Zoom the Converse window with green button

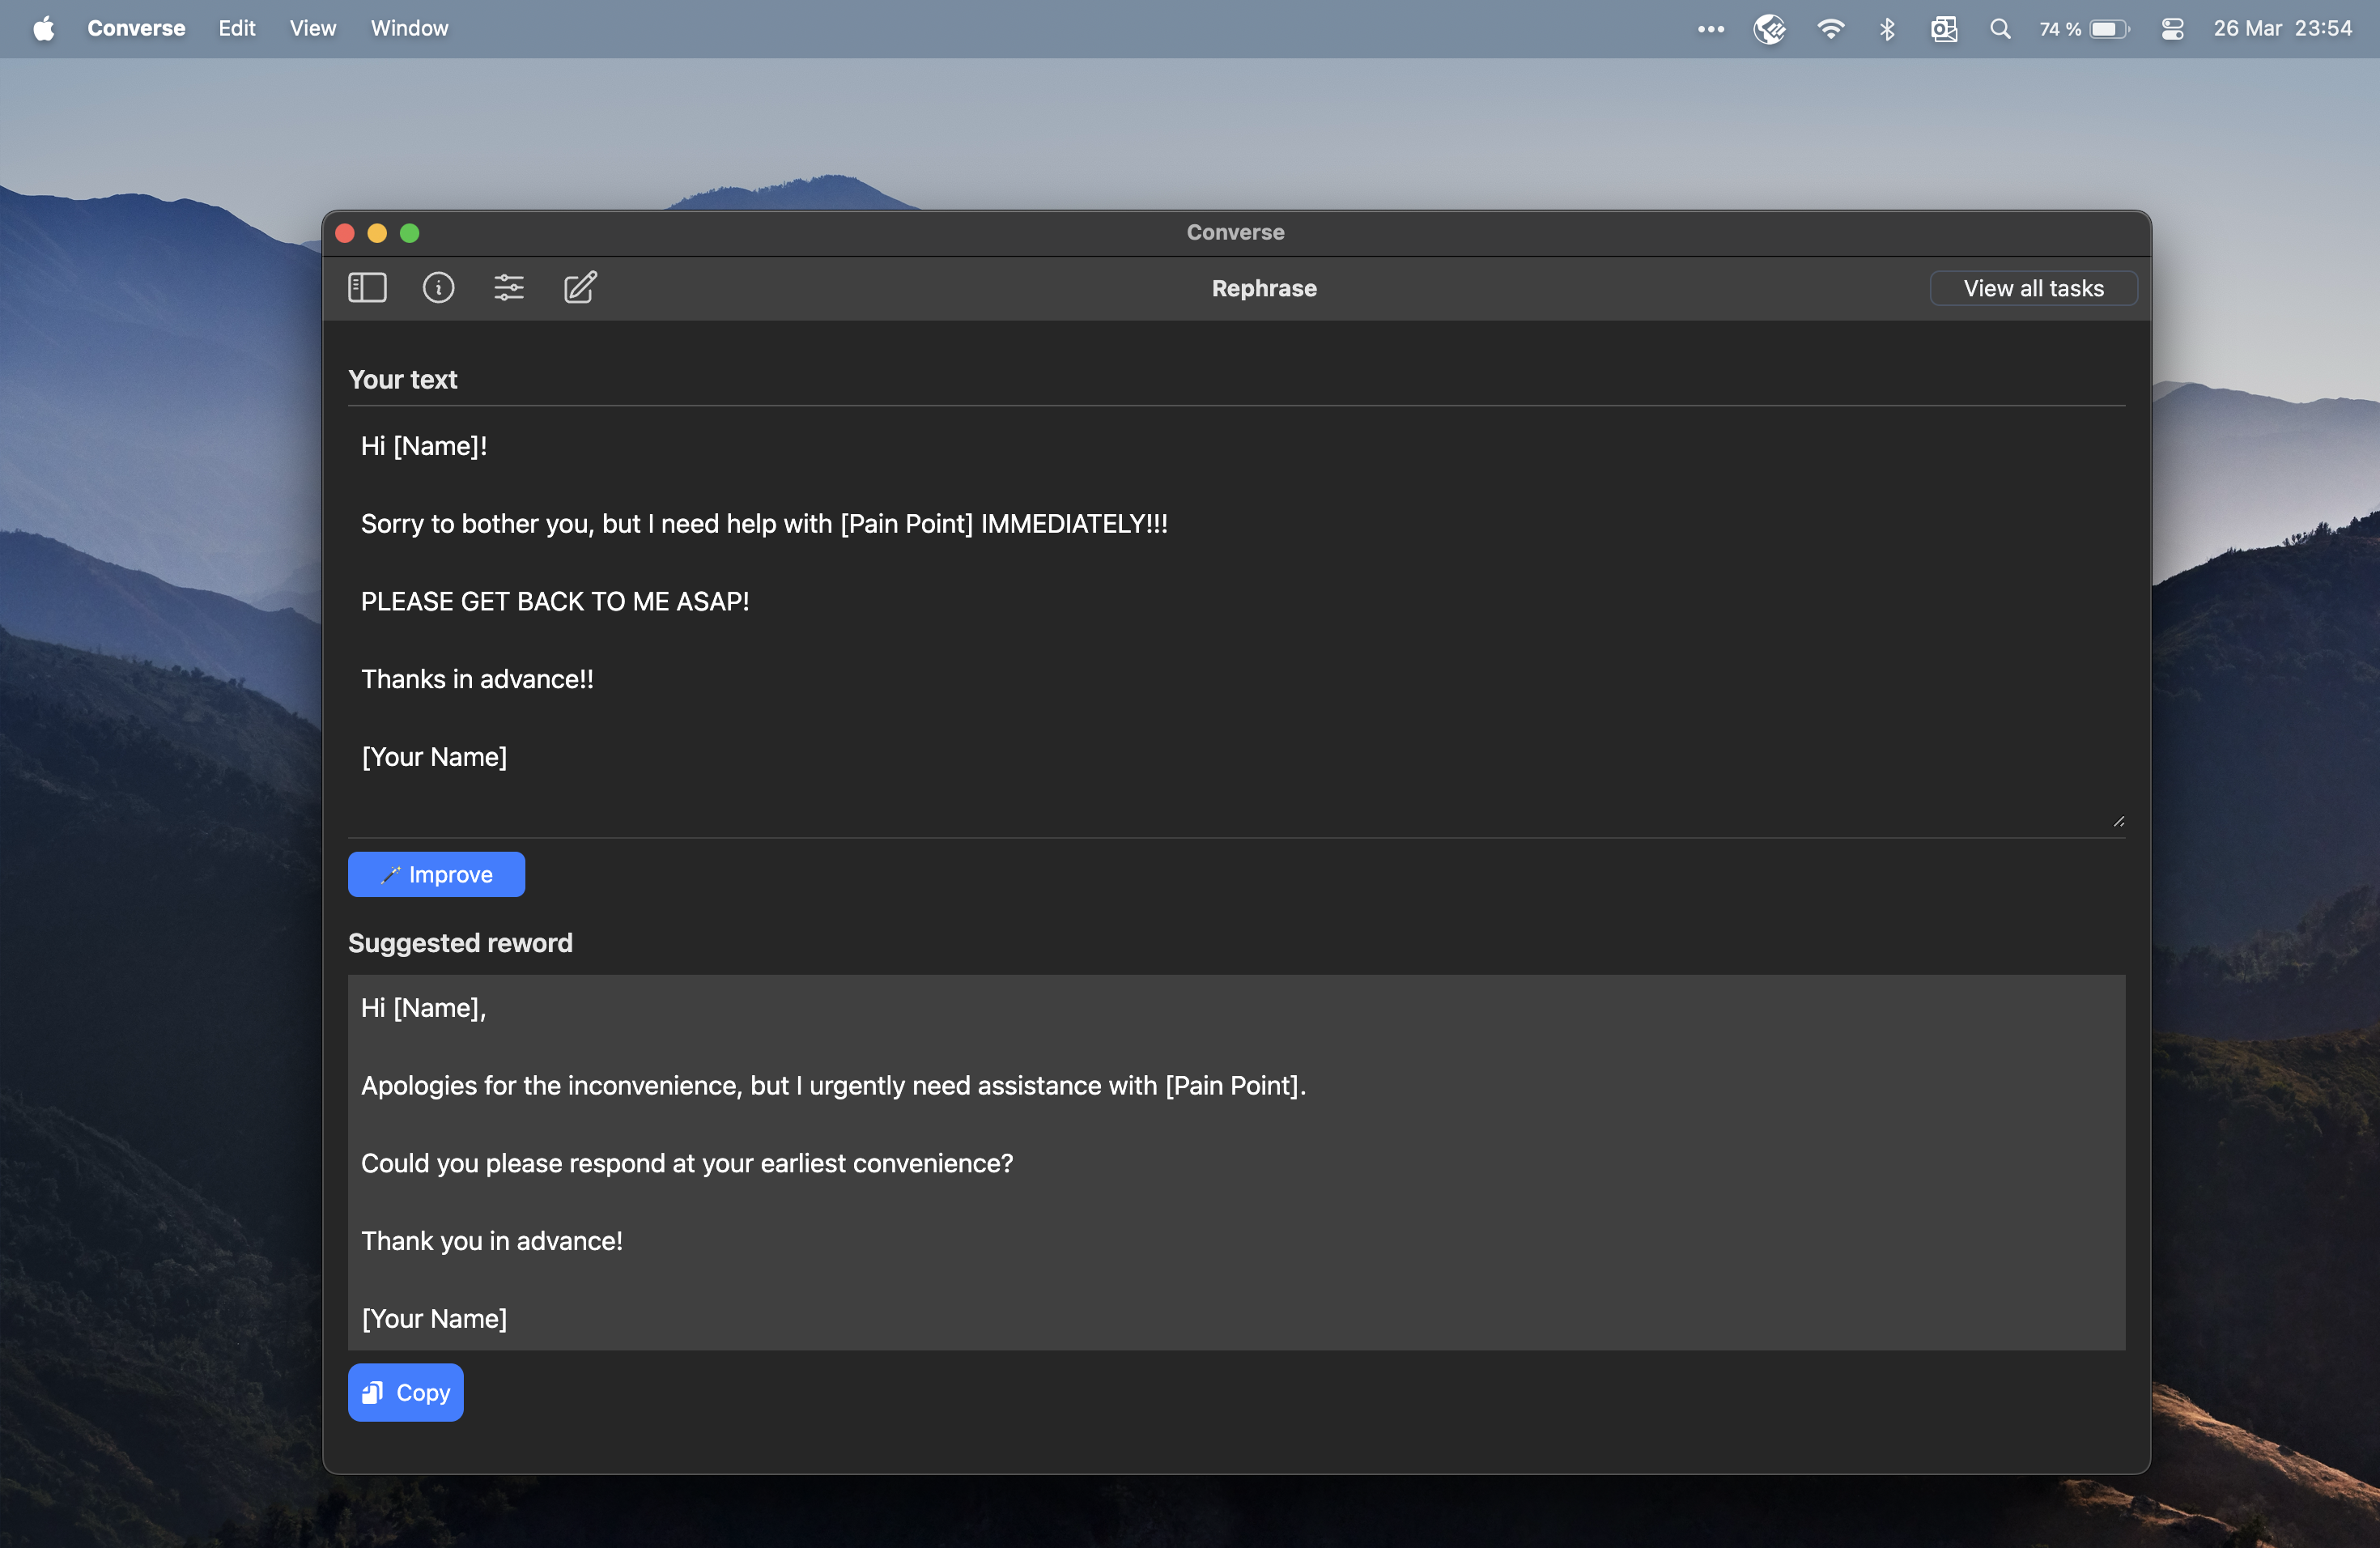click(x=409, y=233)
